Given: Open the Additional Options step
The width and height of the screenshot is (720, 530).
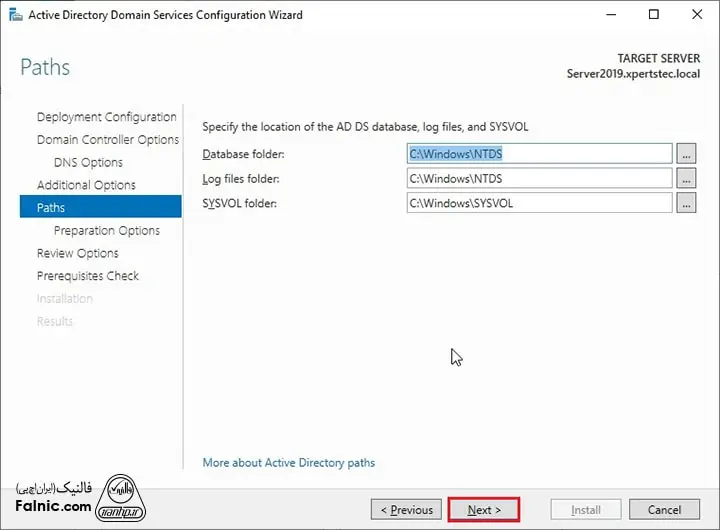Looking at the screenshot, I should click(86, 185).
